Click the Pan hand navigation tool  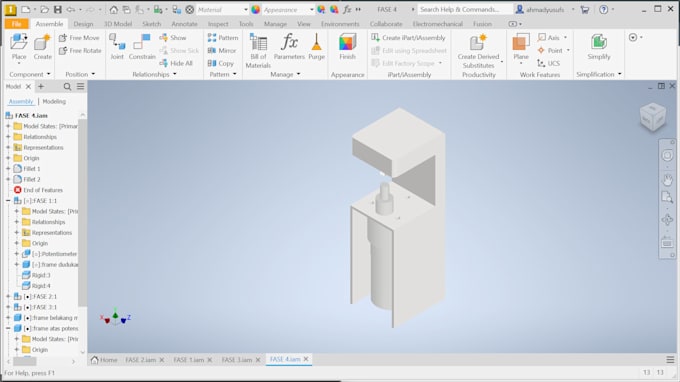pos(667,179)
